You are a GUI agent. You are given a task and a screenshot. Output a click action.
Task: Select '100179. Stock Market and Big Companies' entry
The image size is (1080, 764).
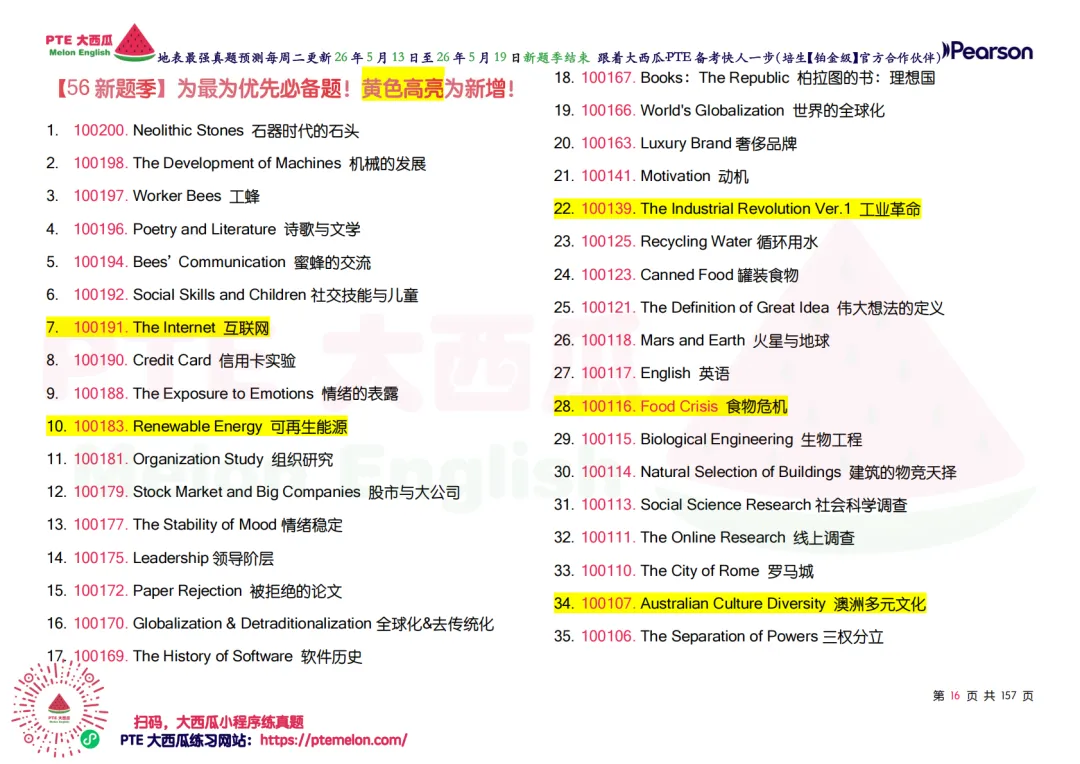[x=253, y=492]
